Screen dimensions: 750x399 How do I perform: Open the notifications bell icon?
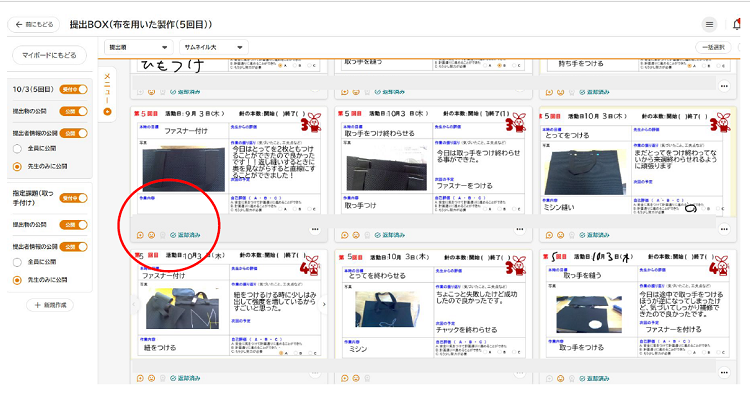coord(737,24)
